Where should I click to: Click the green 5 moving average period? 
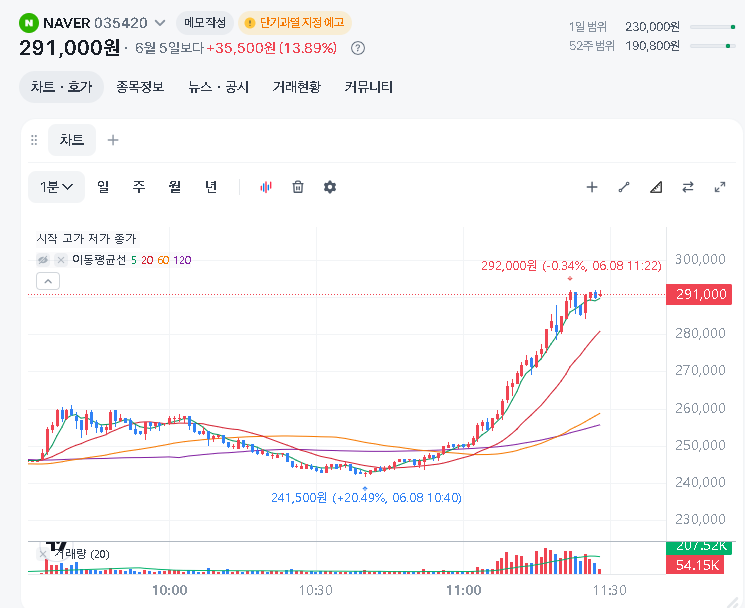(x=134, y=260)
